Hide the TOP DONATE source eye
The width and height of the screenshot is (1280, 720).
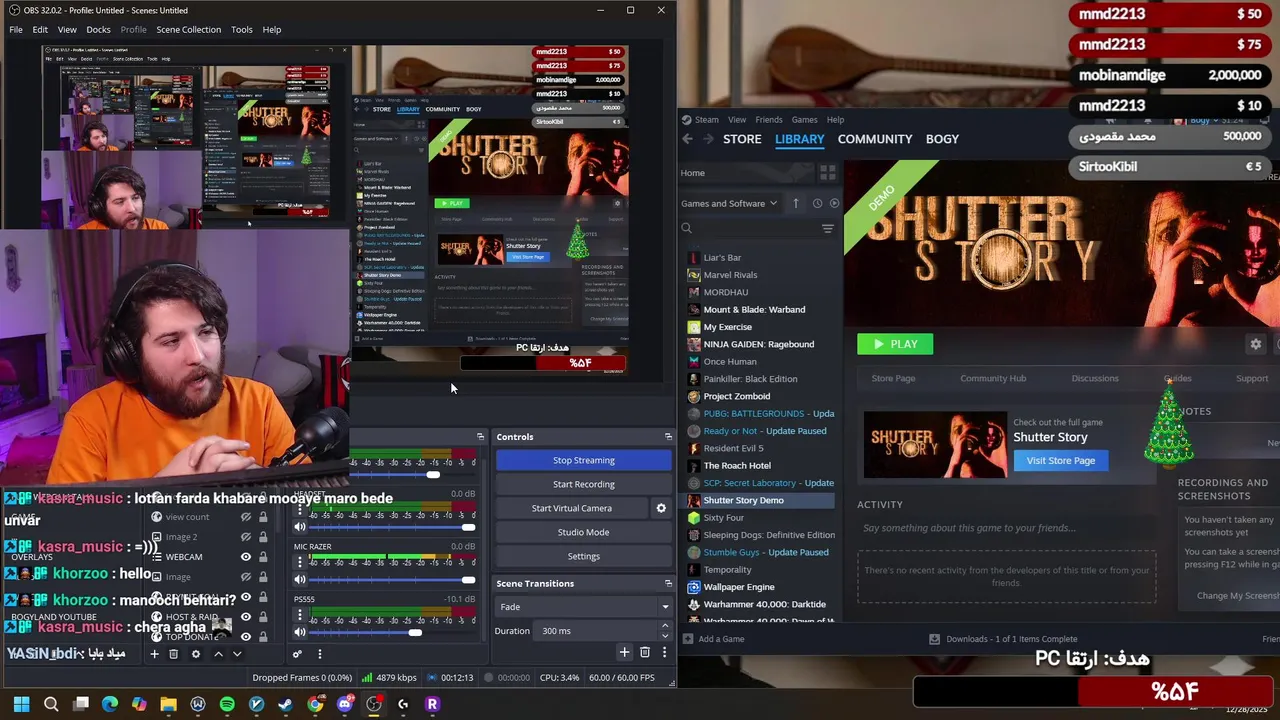245,637
